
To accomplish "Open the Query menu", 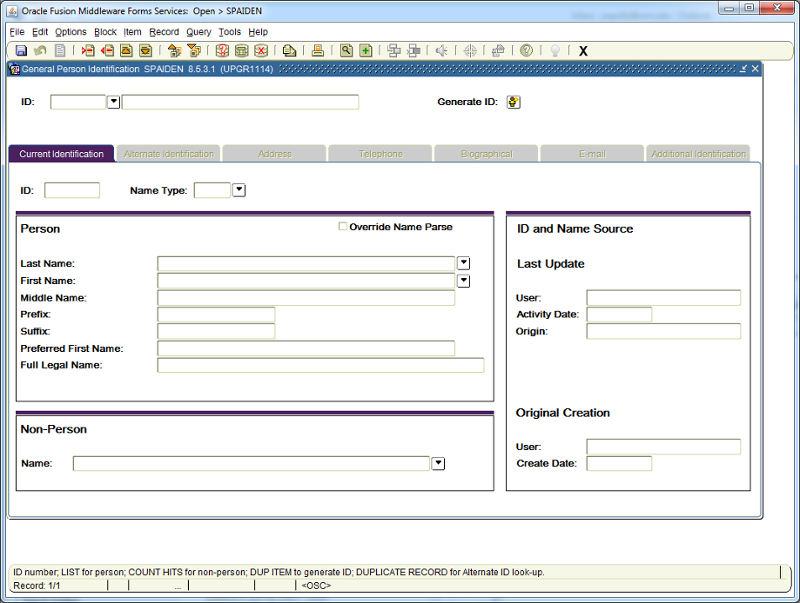I will click(x=198, y=32).
